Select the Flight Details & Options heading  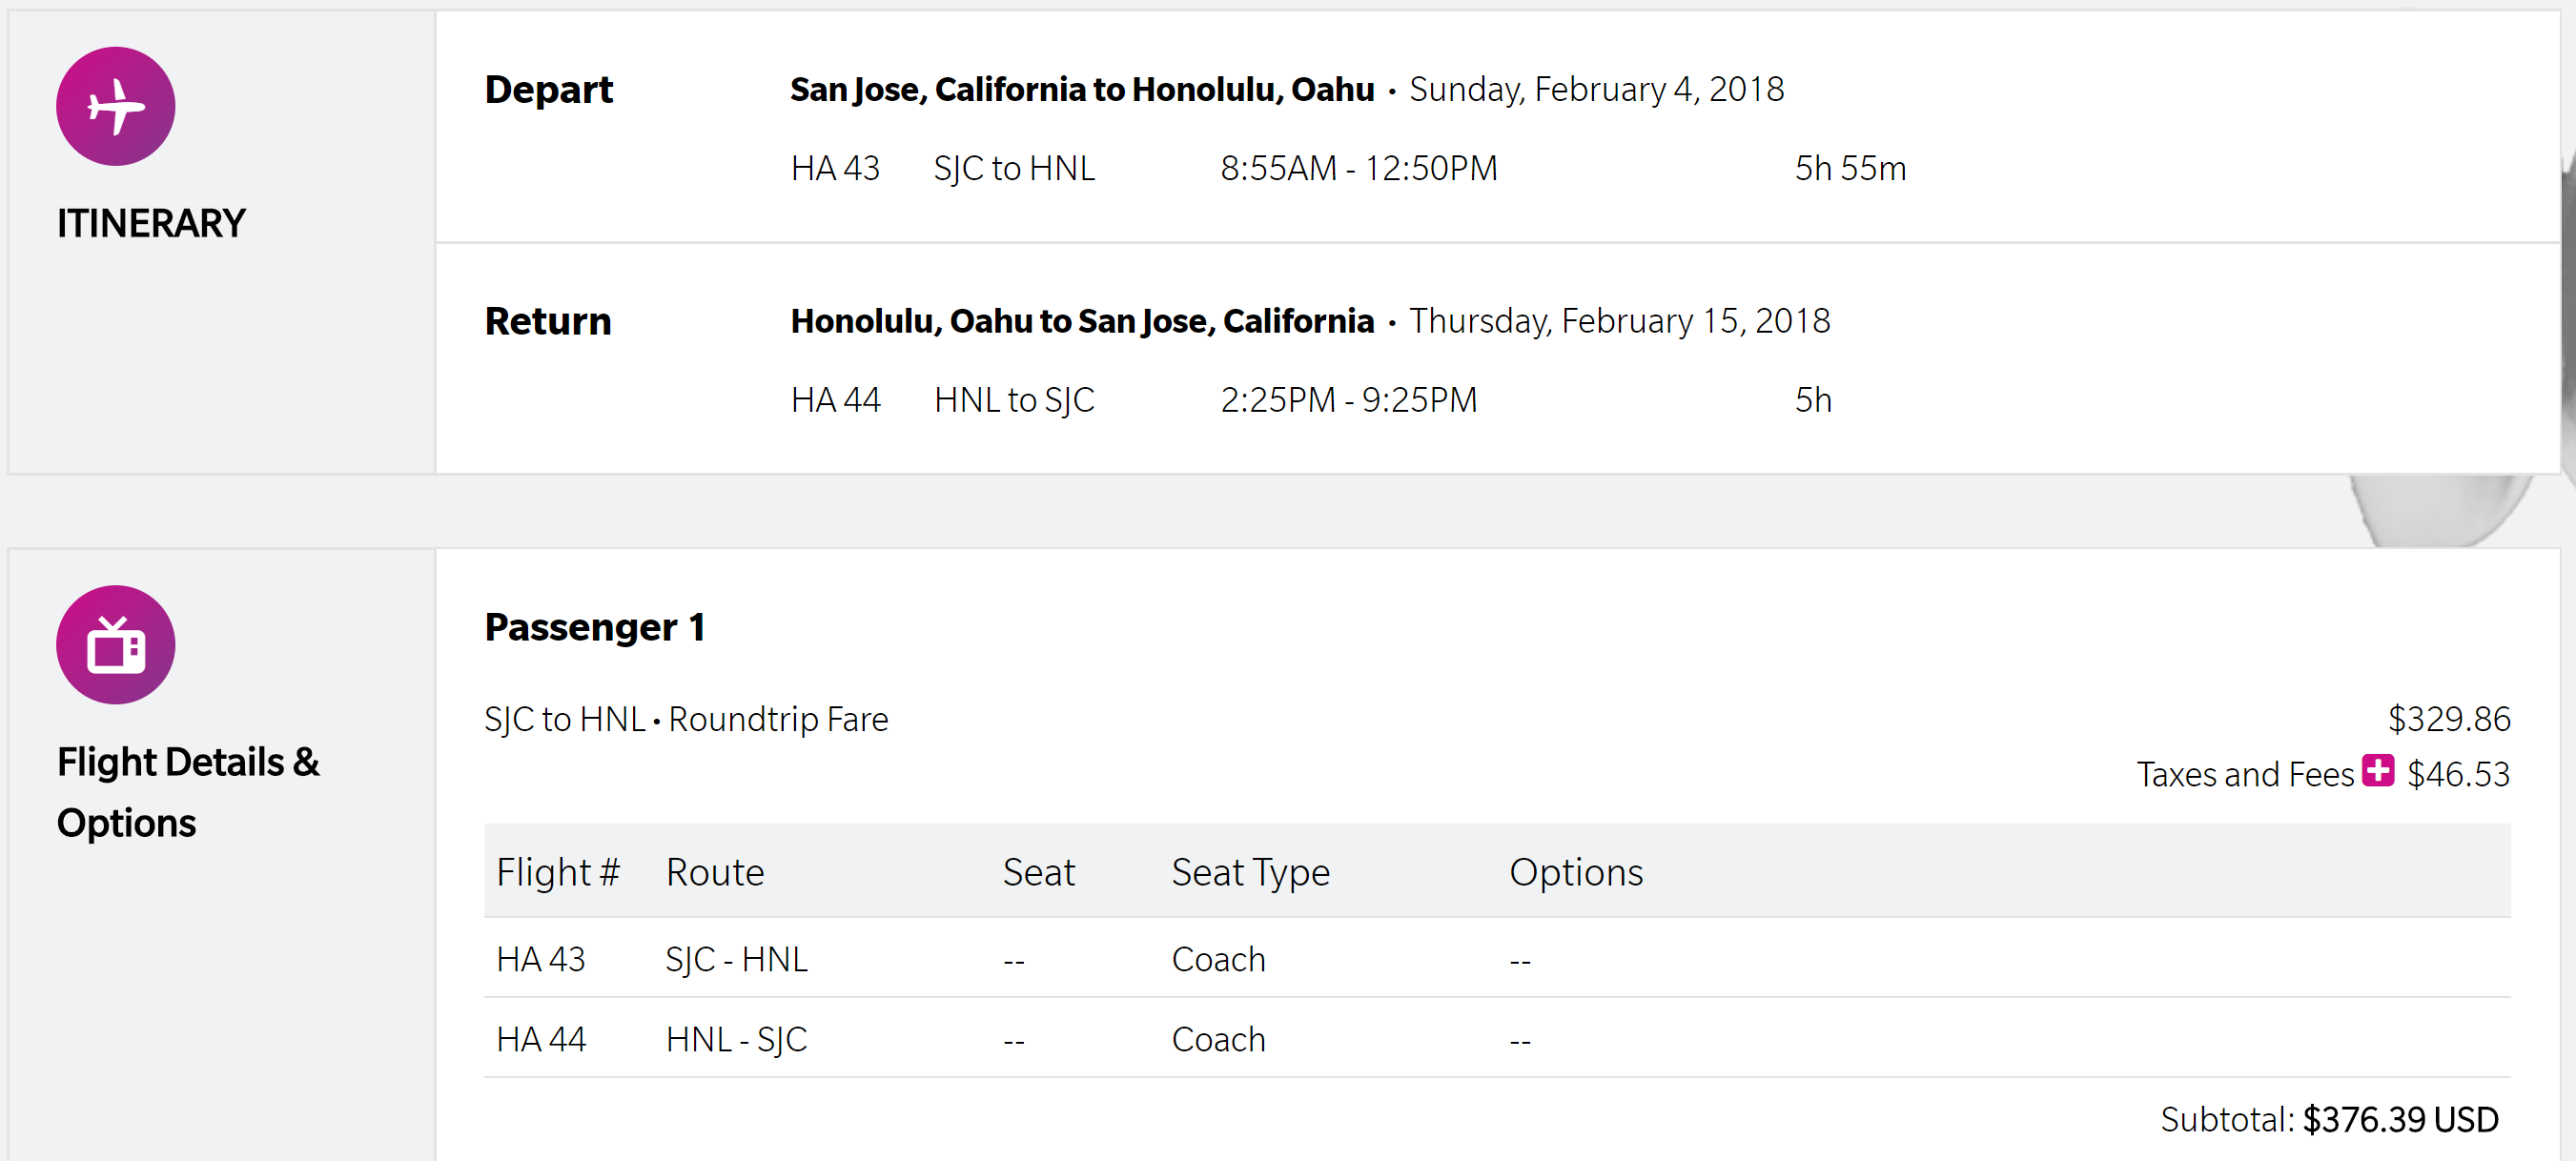point(187,792)
